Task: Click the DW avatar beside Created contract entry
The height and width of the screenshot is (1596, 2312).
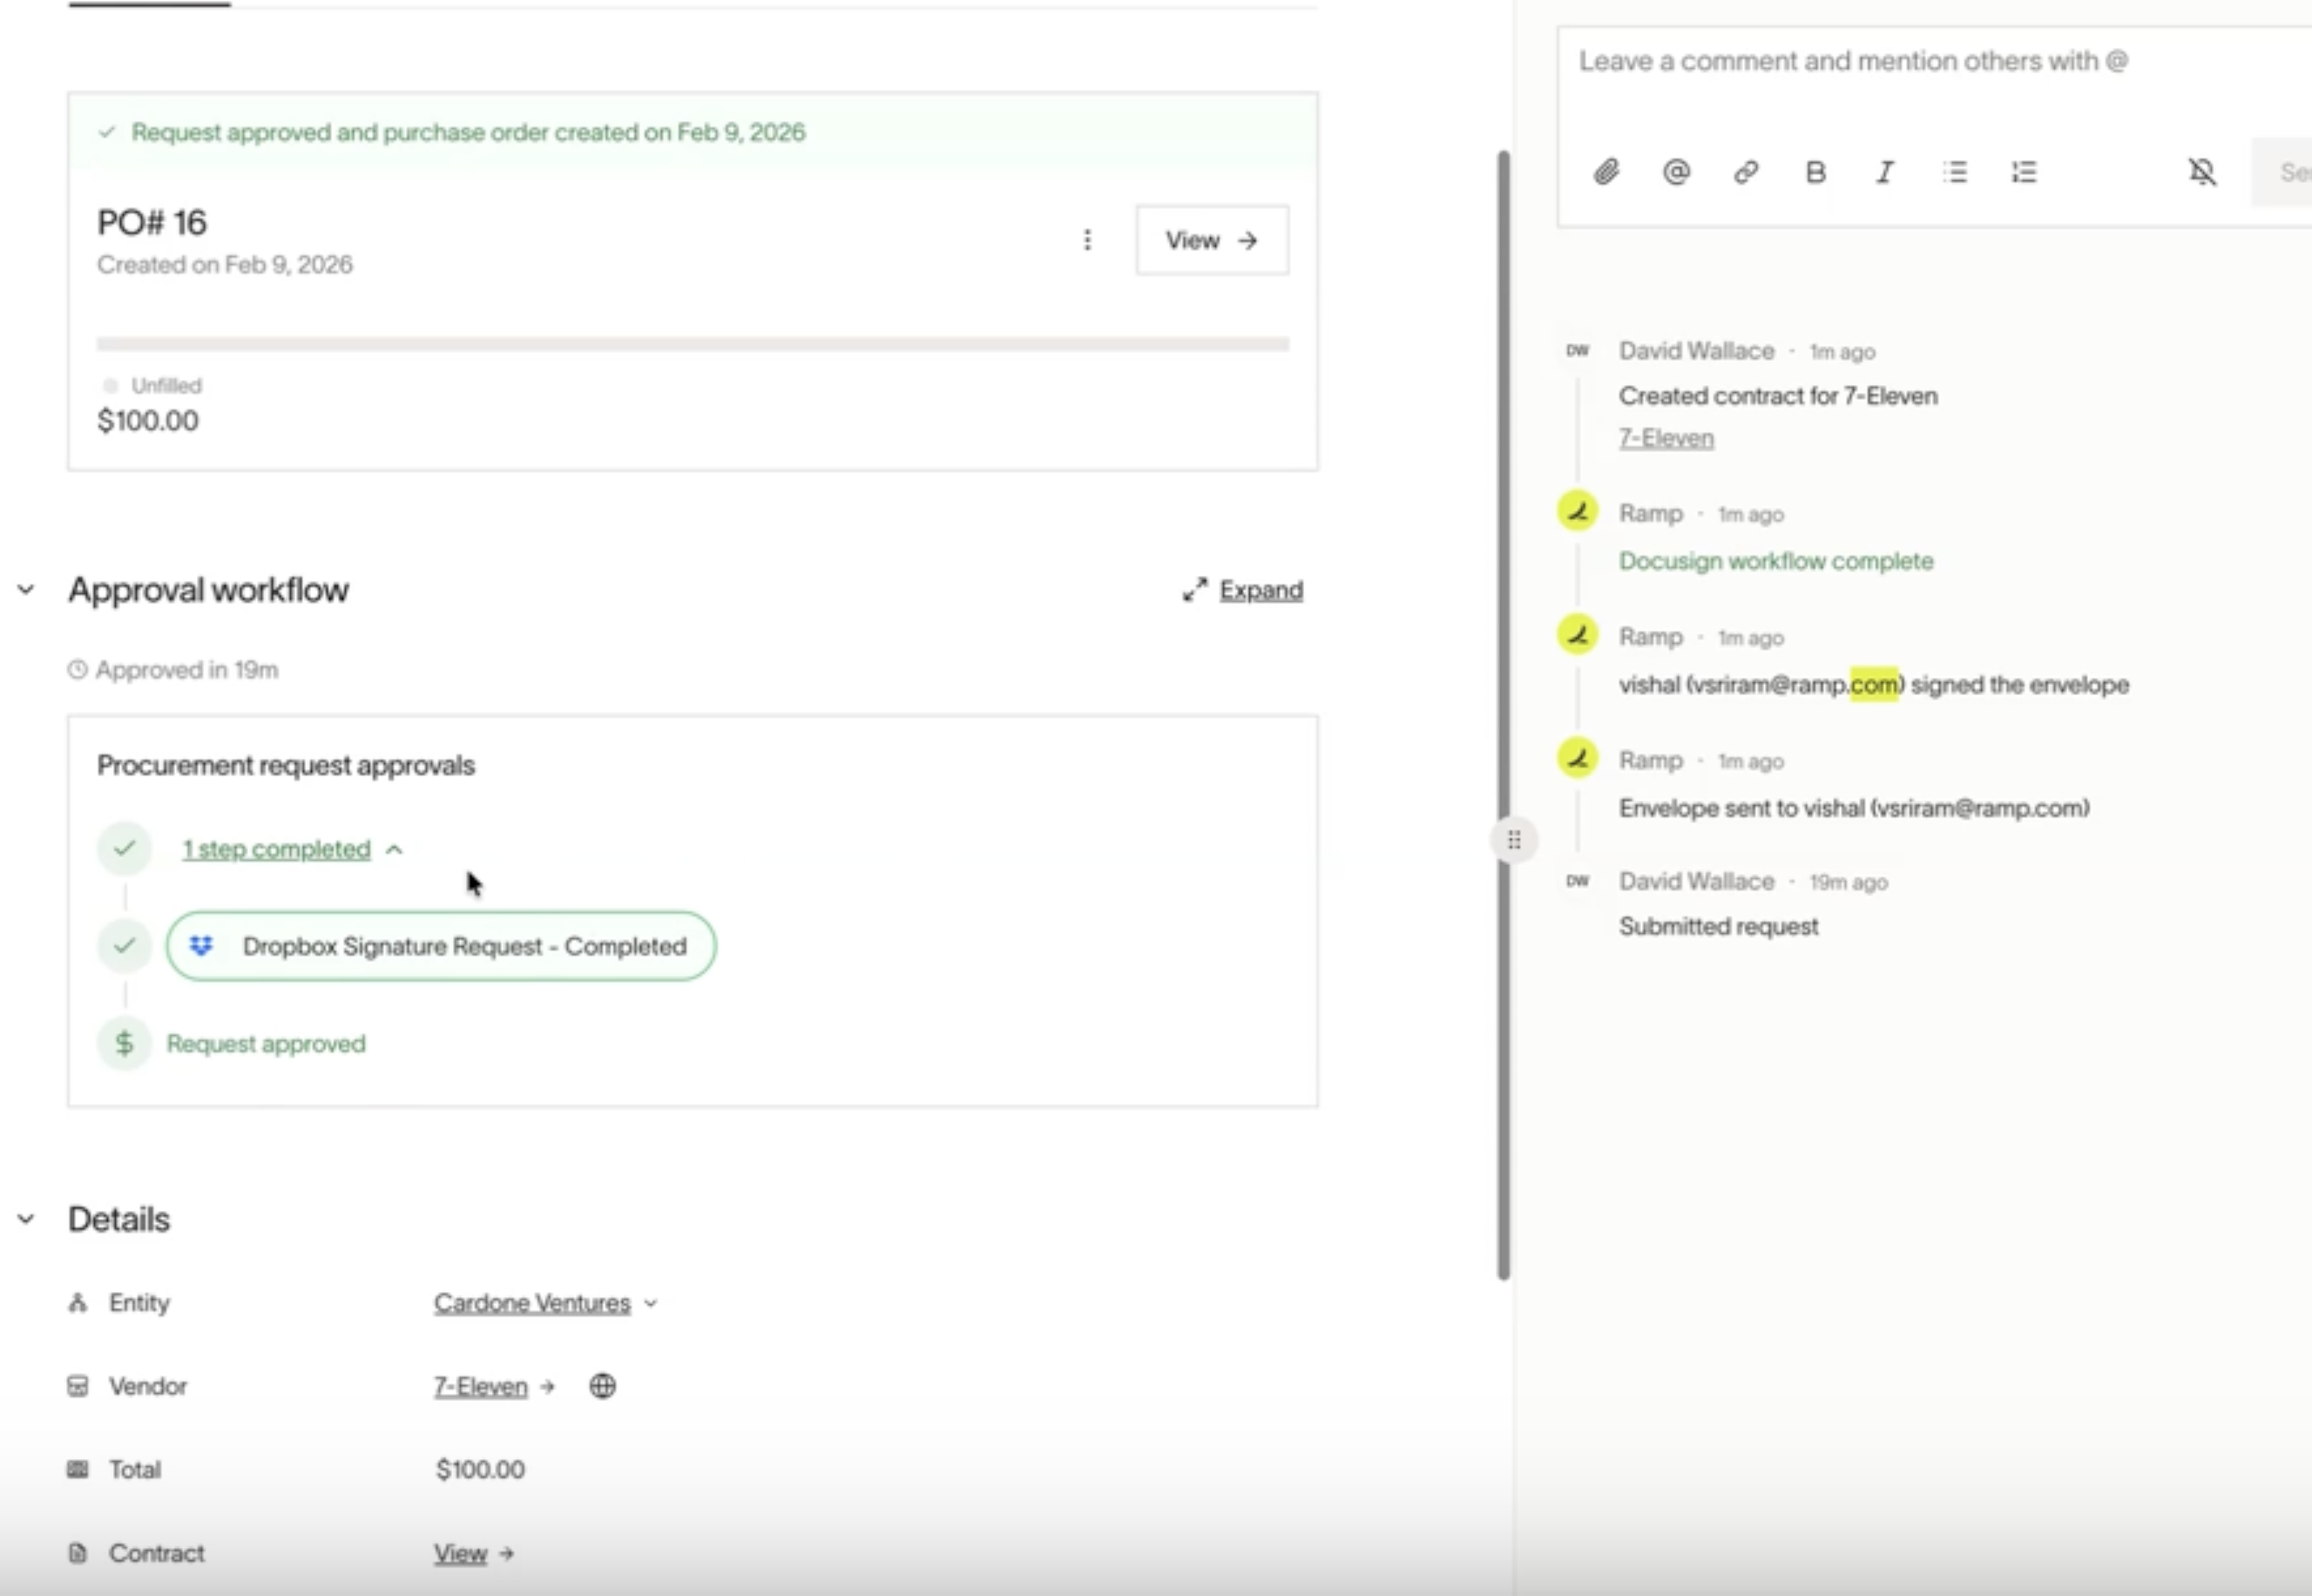Action: (1578, 351)
